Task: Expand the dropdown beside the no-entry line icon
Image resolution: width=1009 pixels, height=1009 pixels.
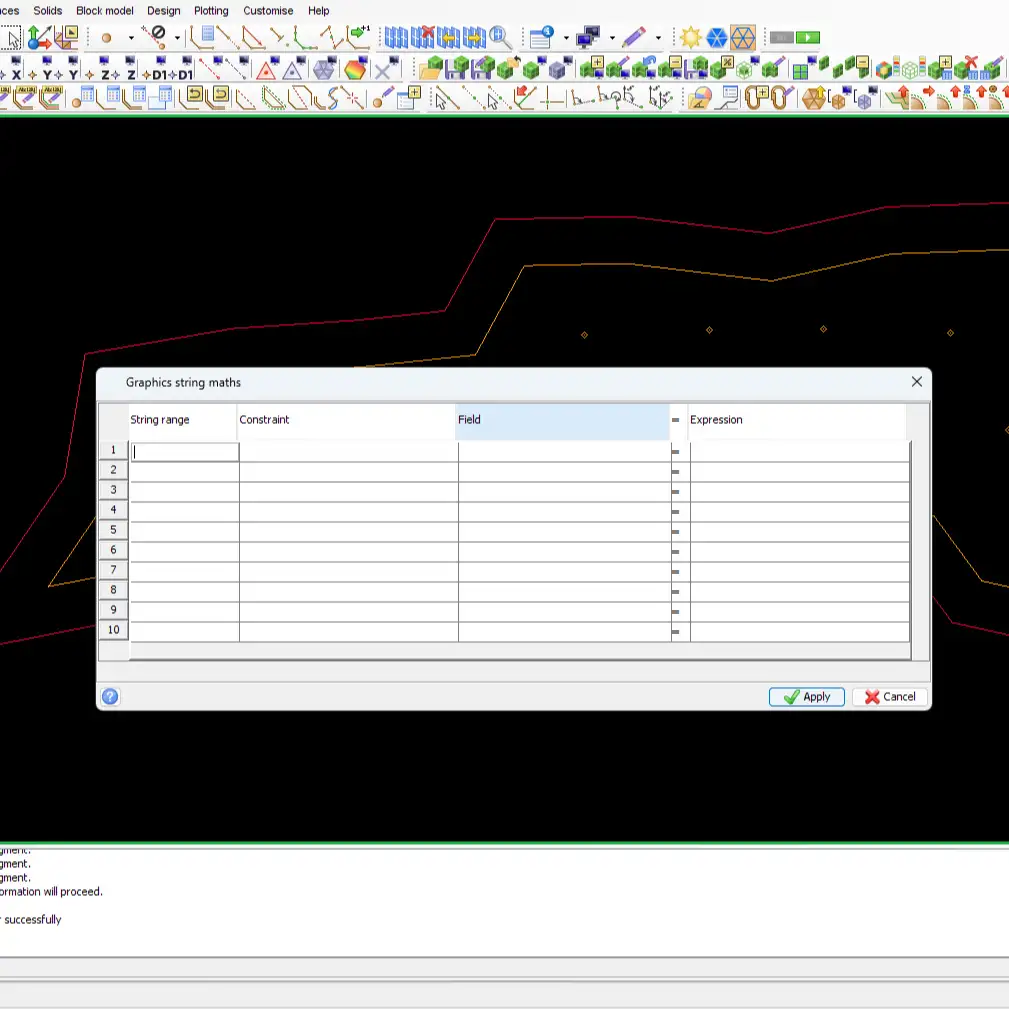Action: pos(177,38)
